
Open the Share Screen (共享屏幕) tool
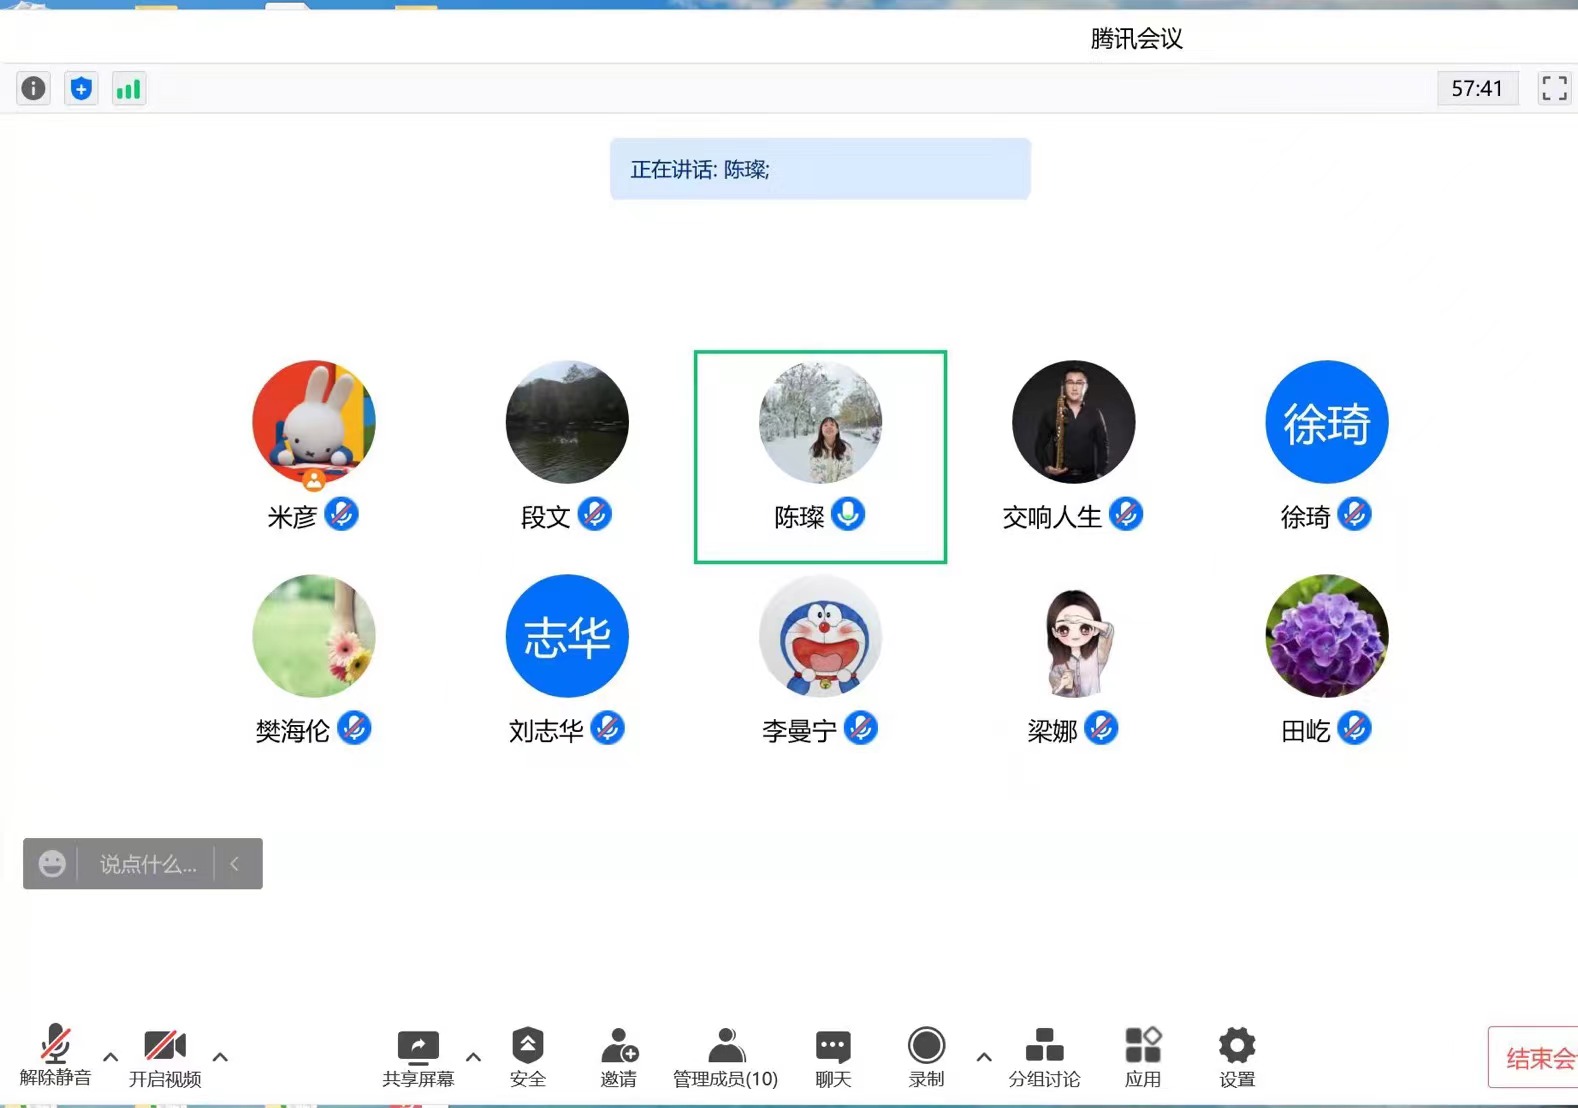418,1057
